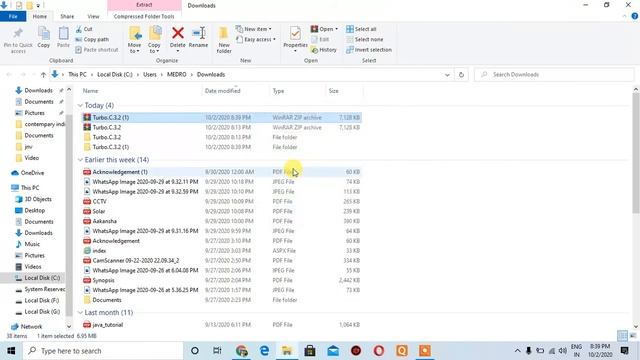
Task: Click the History button
Action: 324,50
